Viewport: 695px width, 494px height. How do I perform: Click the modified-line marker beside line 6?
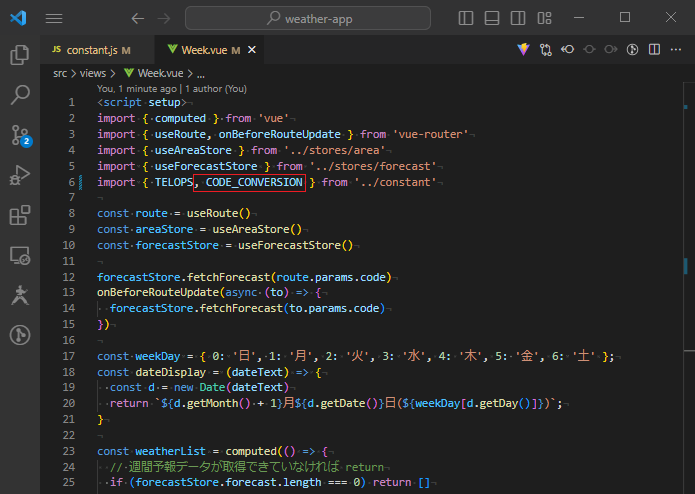click(x=81, y=182)
